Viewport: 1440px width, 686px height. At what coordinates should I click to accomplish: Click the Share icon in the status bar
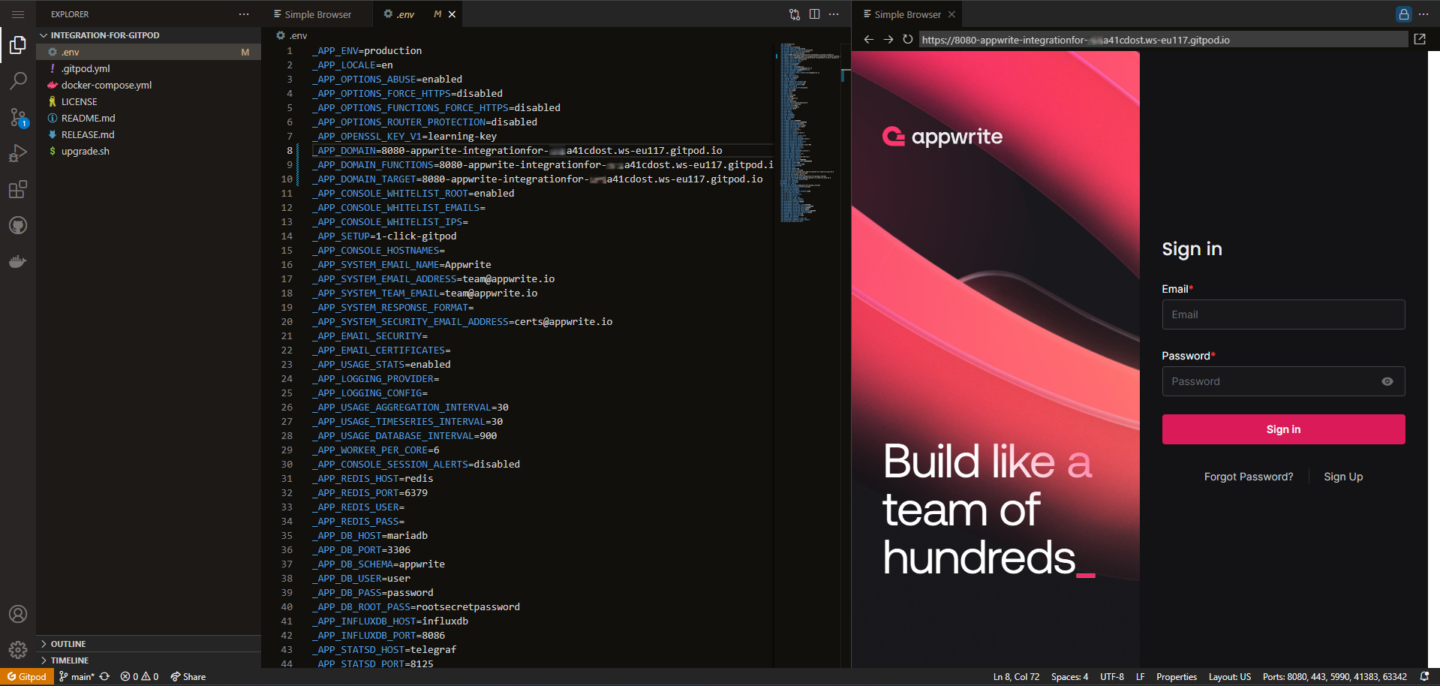(188, 676)
